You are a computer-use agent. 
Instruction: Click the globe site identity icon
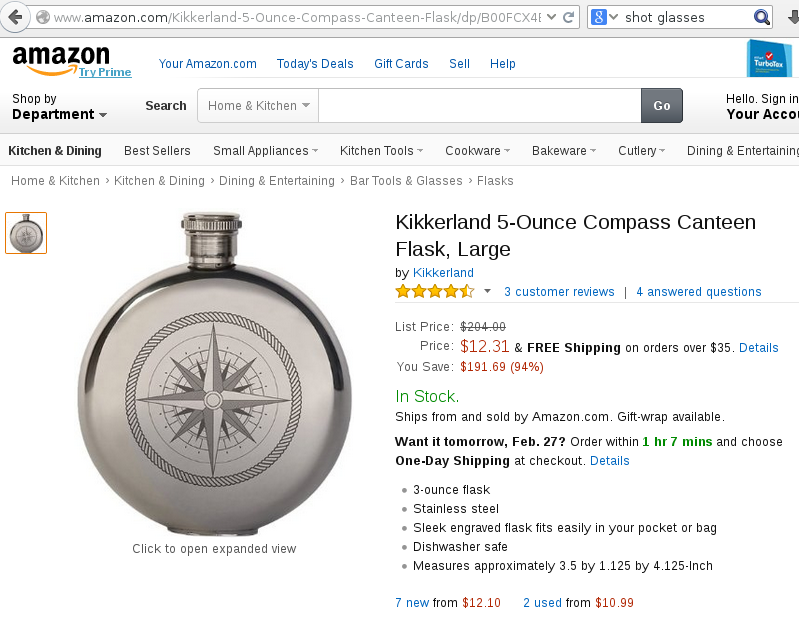point(42,17)
